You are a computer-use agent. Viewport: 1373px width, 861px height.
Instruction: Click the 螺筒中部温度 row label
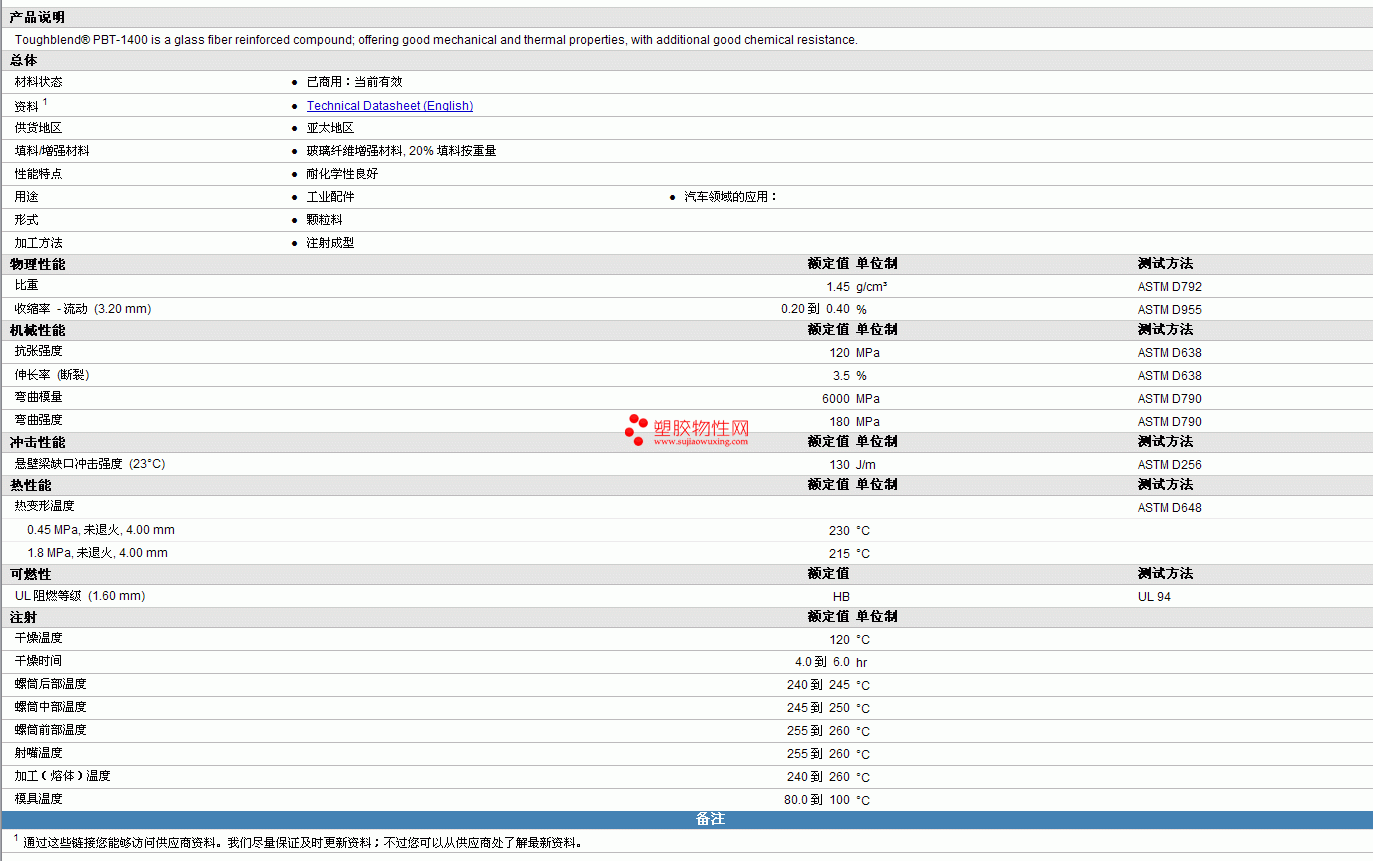coord(50,707)
